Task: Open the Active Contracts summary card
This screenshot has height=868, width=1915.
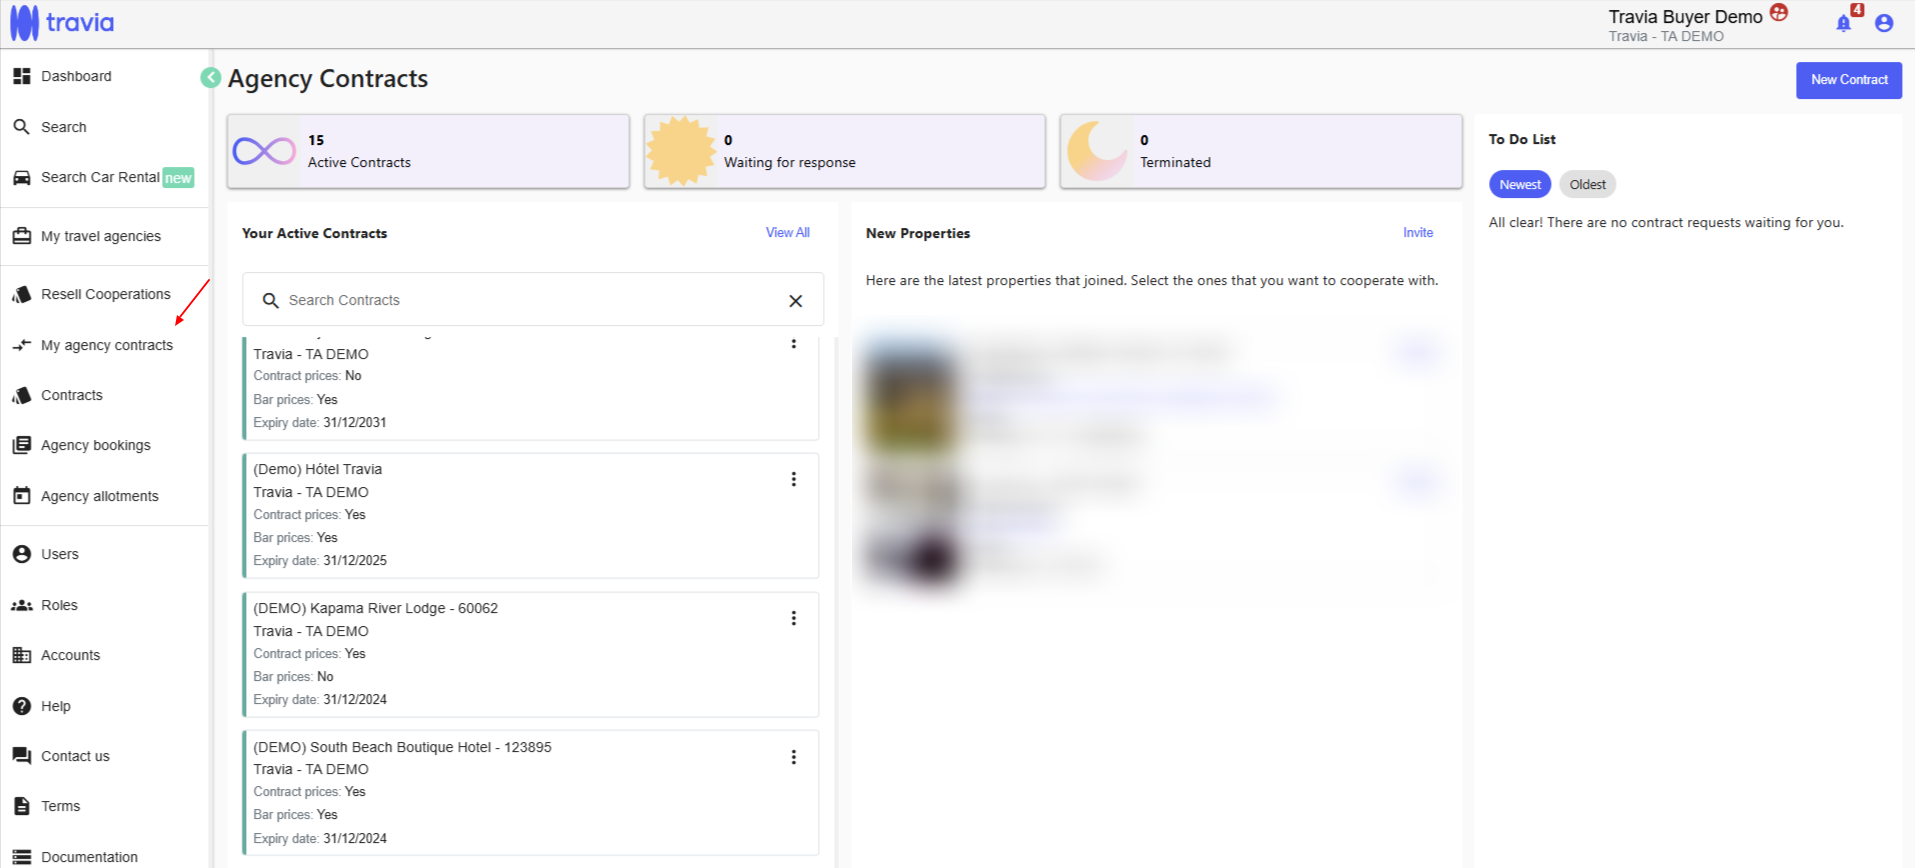Action: 428,151
